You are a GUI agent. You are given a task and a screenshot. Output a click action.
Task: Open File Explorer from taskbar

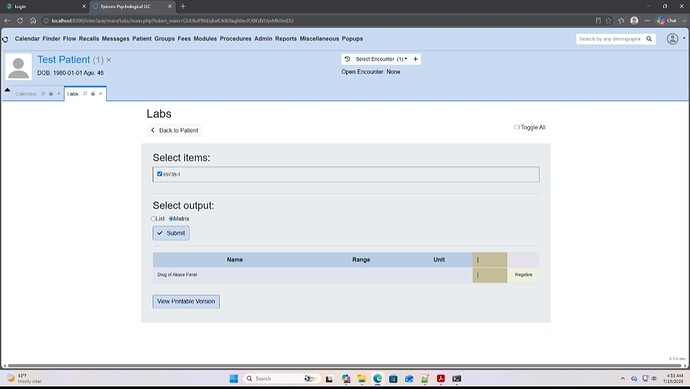[x=362, y=378]
